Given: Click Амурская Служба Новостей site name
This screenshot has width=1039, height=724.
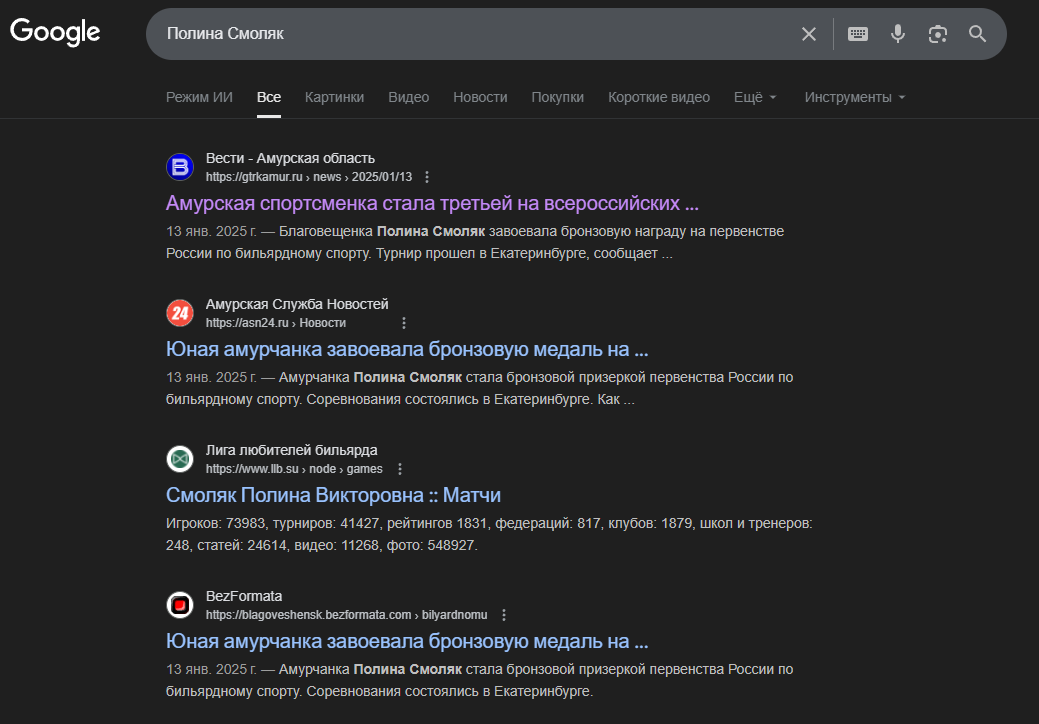Looking at the screenshot, I should pyautogui.click(x=297, y=304).
